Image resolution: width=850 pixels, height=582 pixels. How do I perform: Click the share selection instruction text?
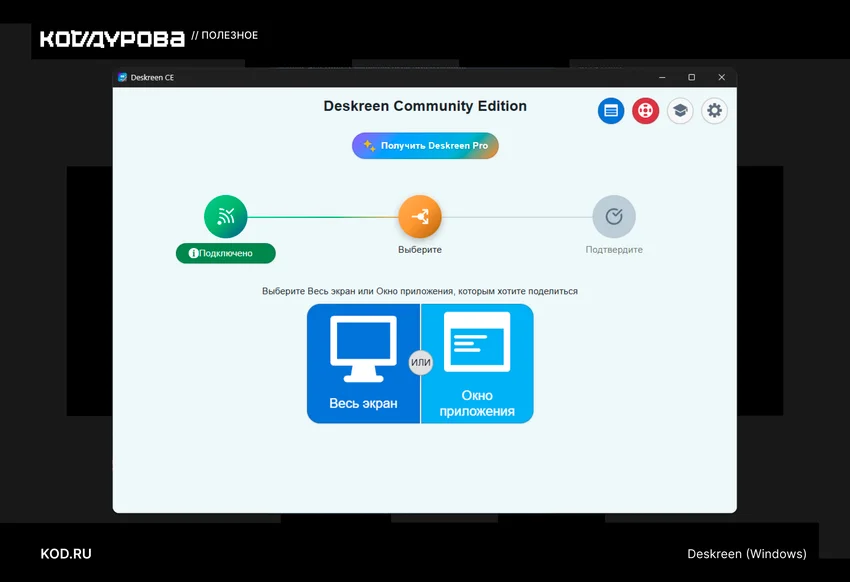420,291
